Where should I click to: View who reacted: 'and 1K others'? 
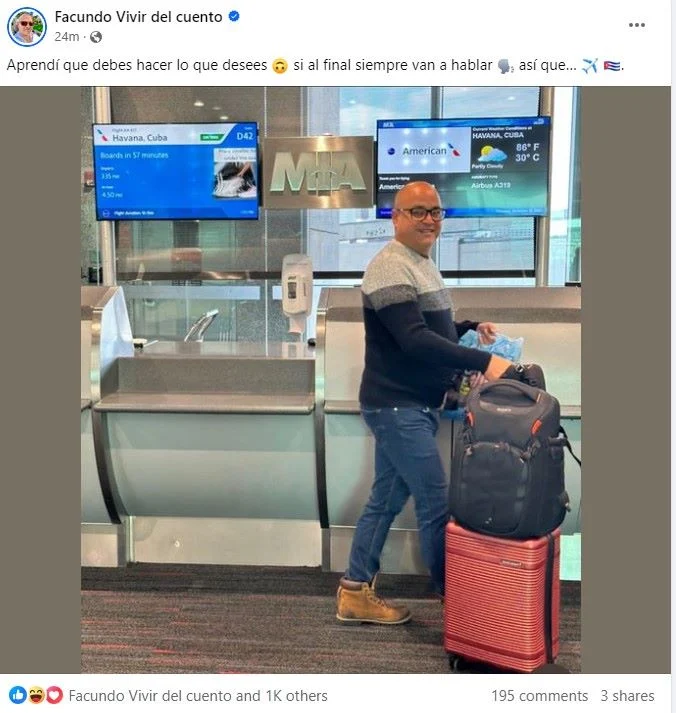pos(282,696)
